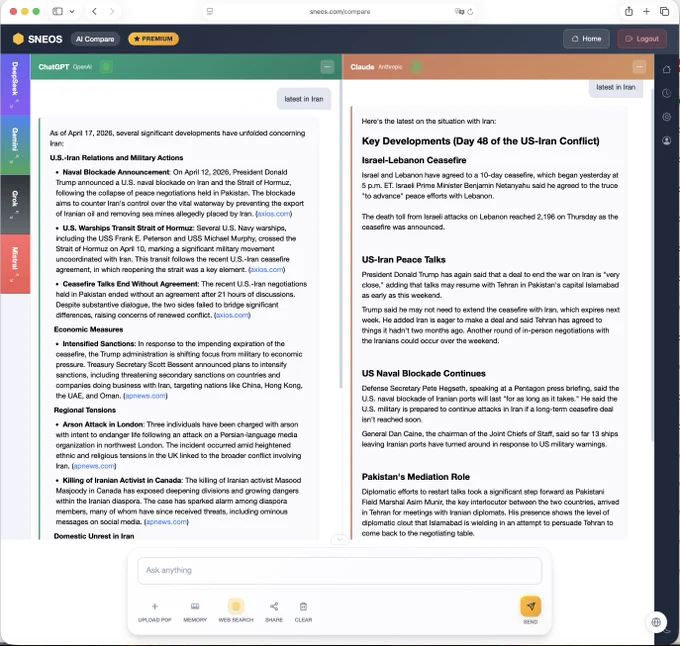Click the SNEOS hexagon logo

(x=18, y=39)
